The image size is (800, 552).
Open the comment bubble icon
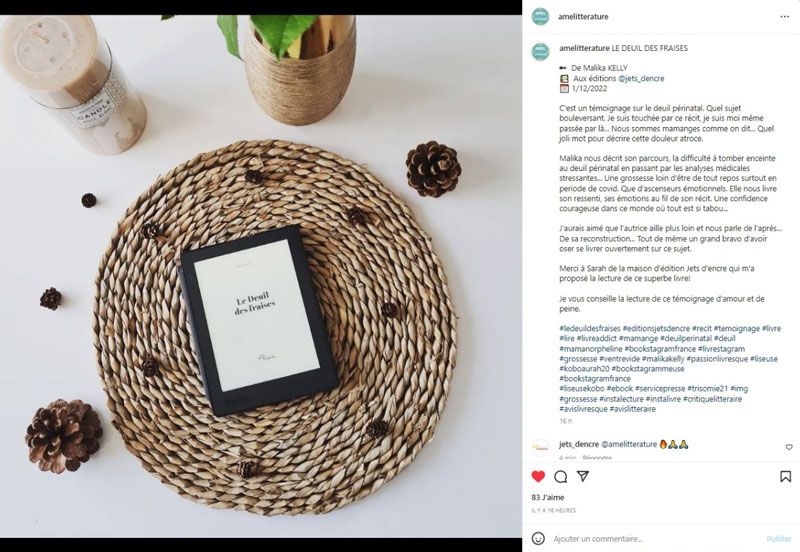pos(561,476)
